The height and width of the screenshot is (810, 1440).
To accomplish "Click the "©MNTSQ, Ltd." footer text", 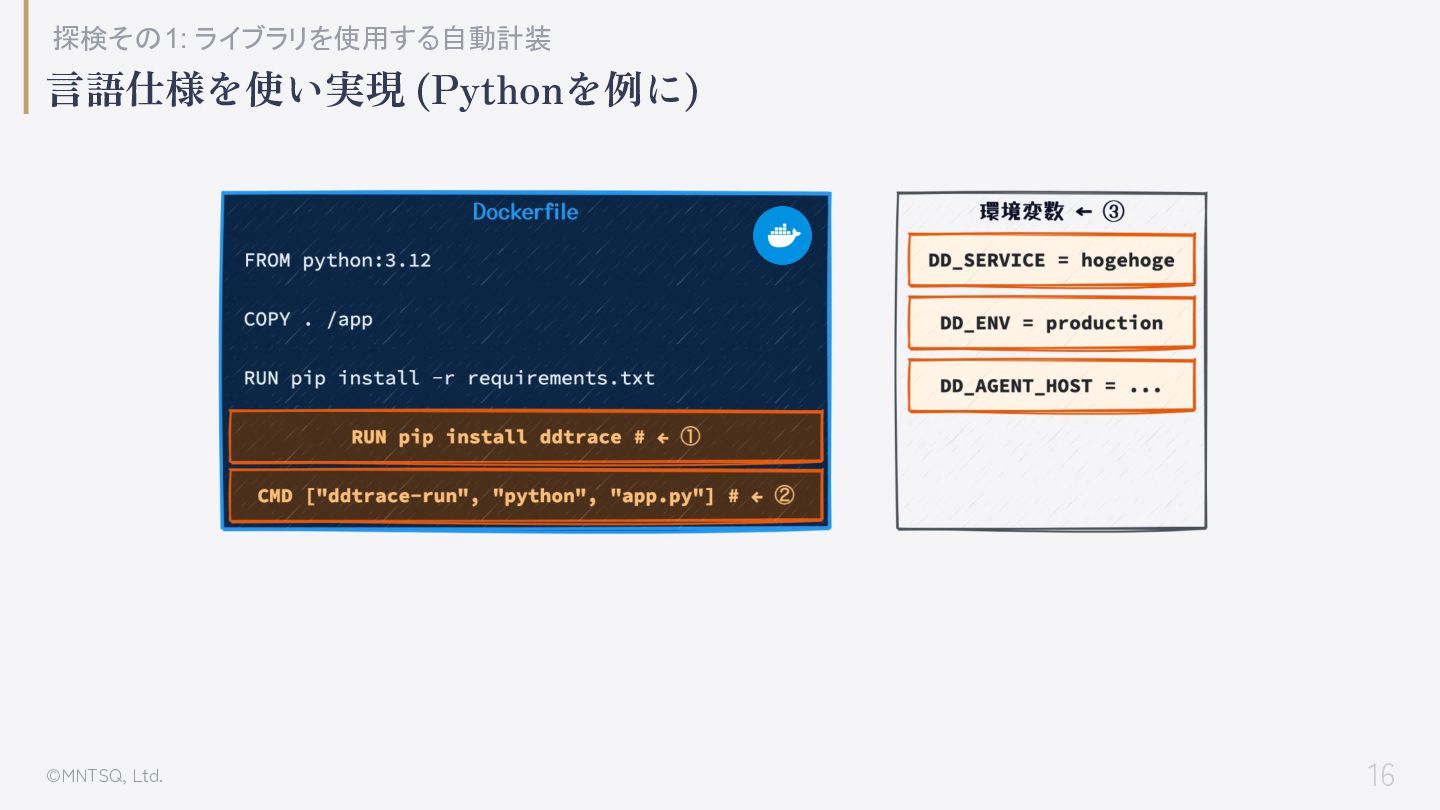I will coord(104,776).
